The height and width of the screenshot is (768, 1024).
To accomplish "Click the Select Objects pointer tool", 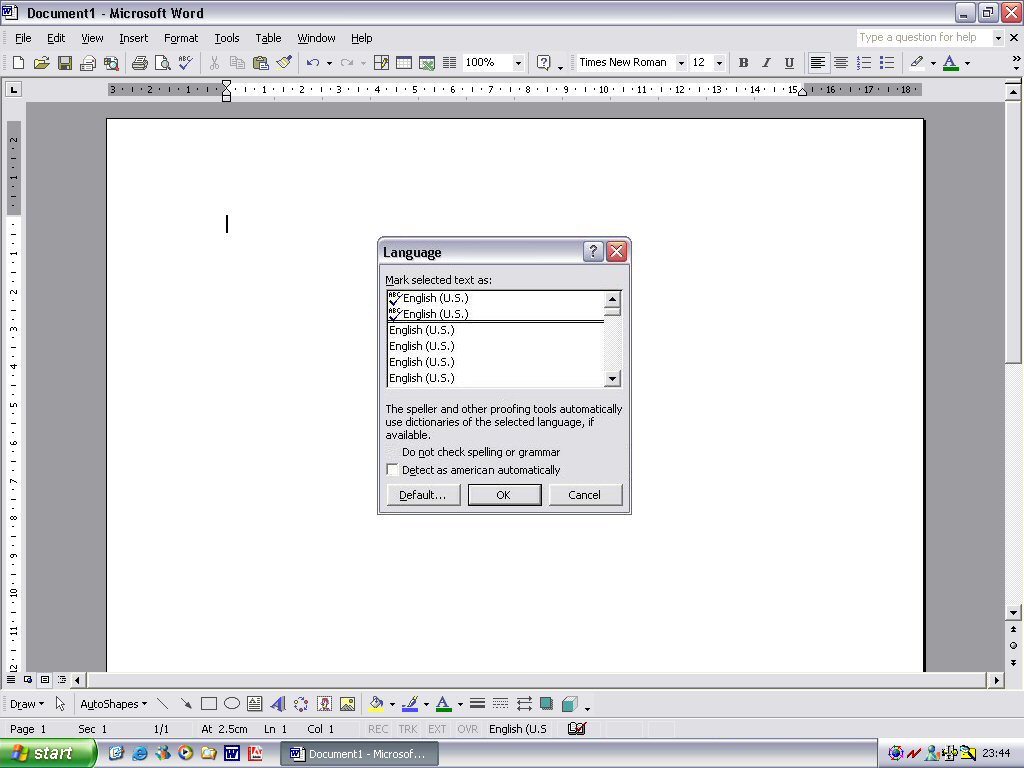I will click(x=60, y=704).
